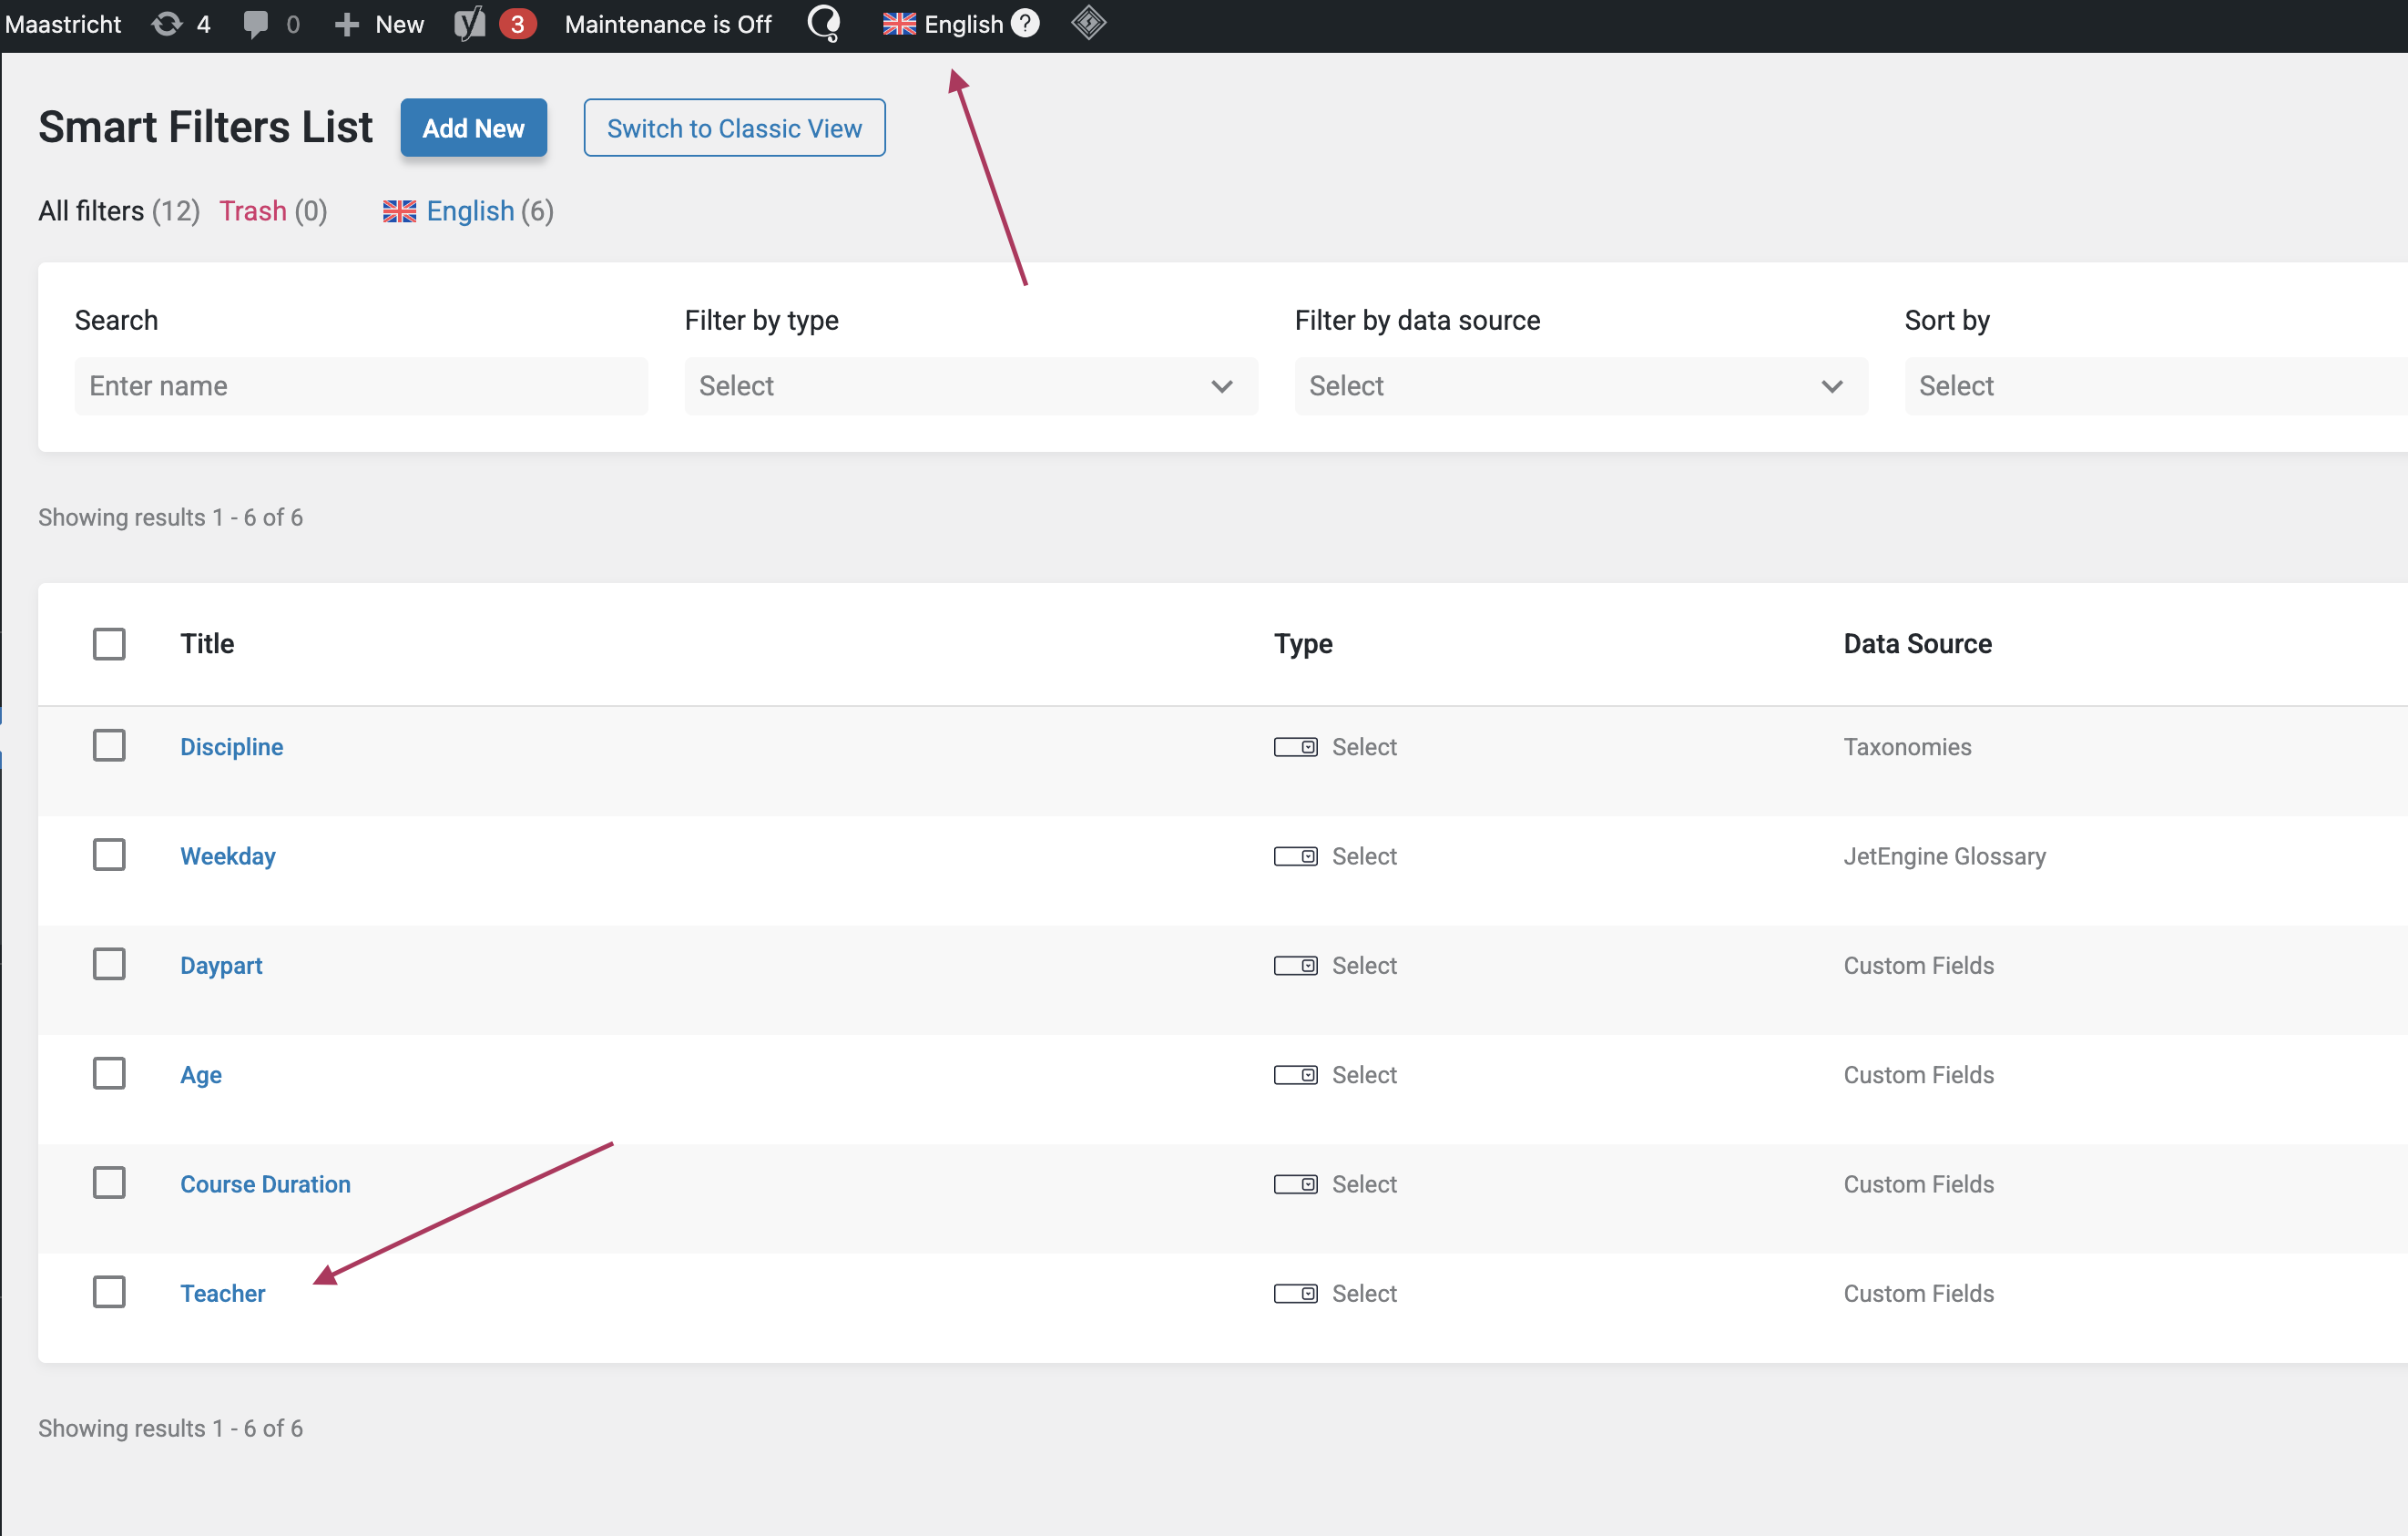Click the plus New icon in admin bar
Screen dimensions: 2408x1536
click(x=347, y=24)
